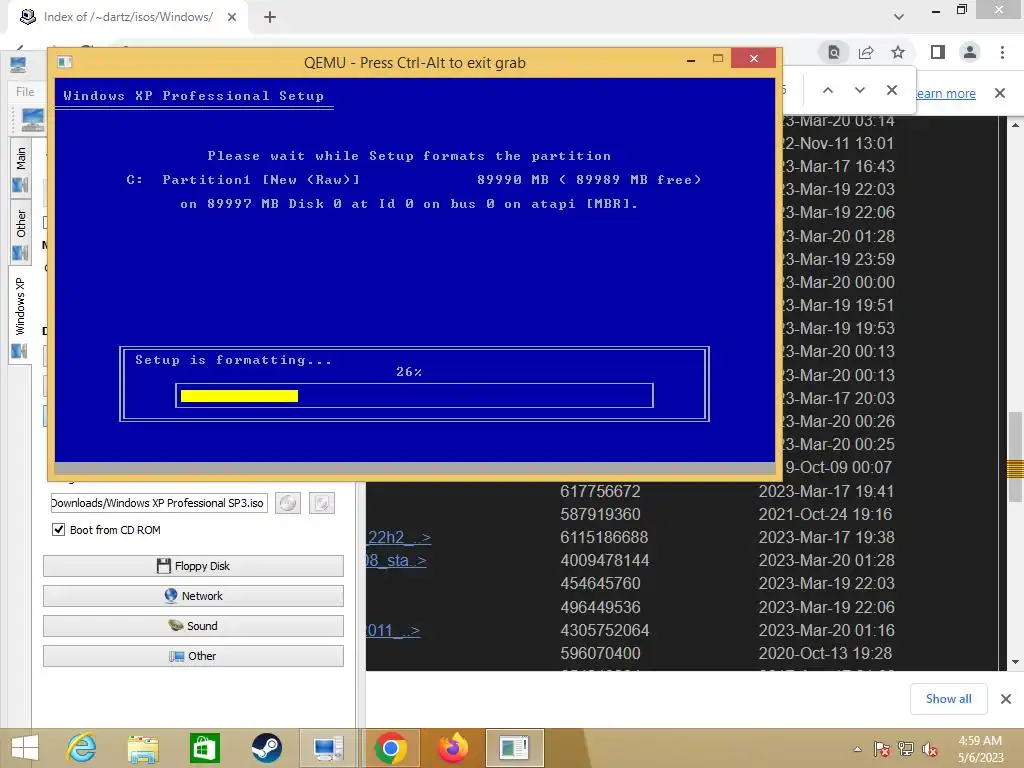This screenshot has width=1024, height=768.
Task: Uncheck Boot from CD ROM
Action: click(x=59, y=530)
